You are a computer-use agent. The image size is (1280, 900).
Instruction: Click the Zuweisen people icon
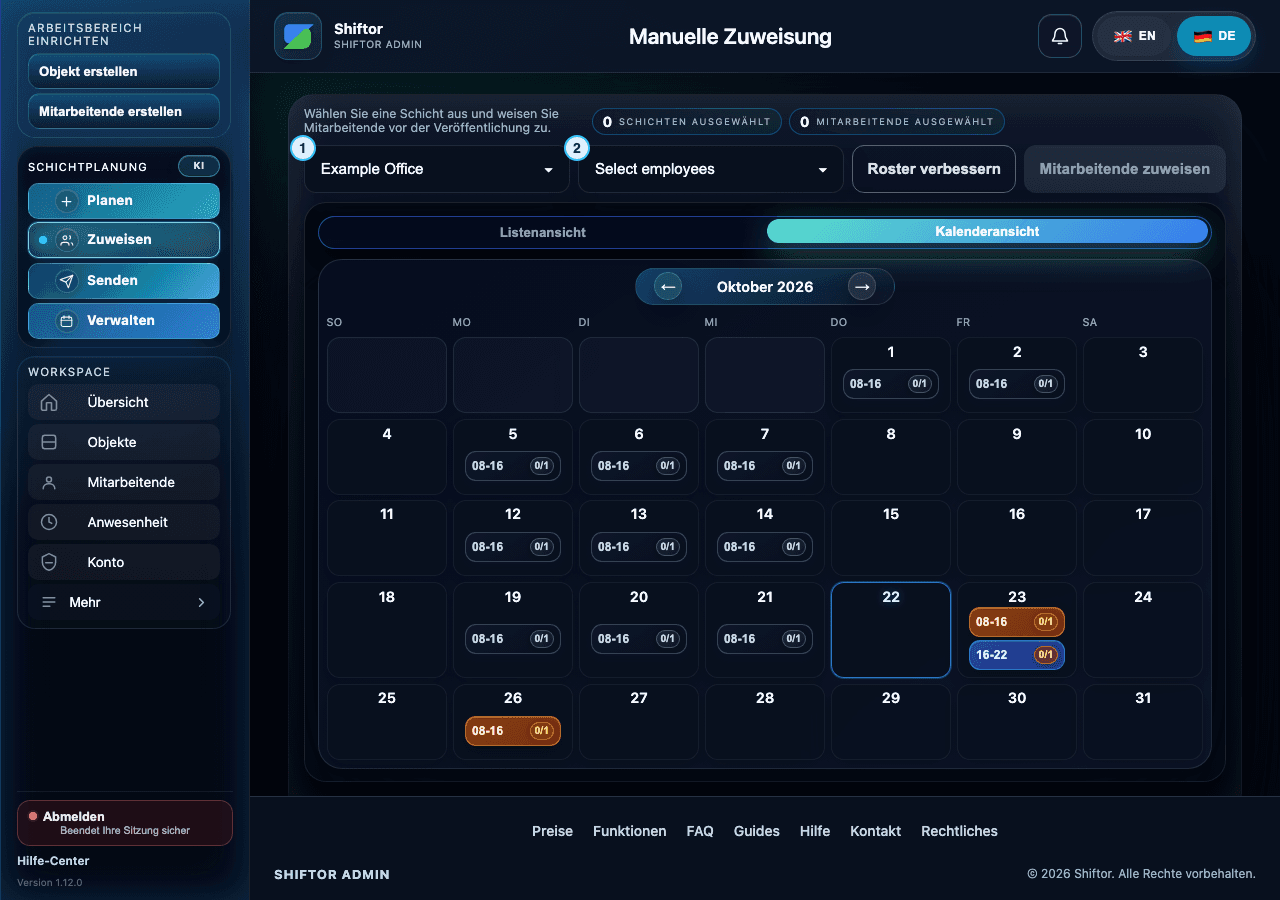(67, 240)
